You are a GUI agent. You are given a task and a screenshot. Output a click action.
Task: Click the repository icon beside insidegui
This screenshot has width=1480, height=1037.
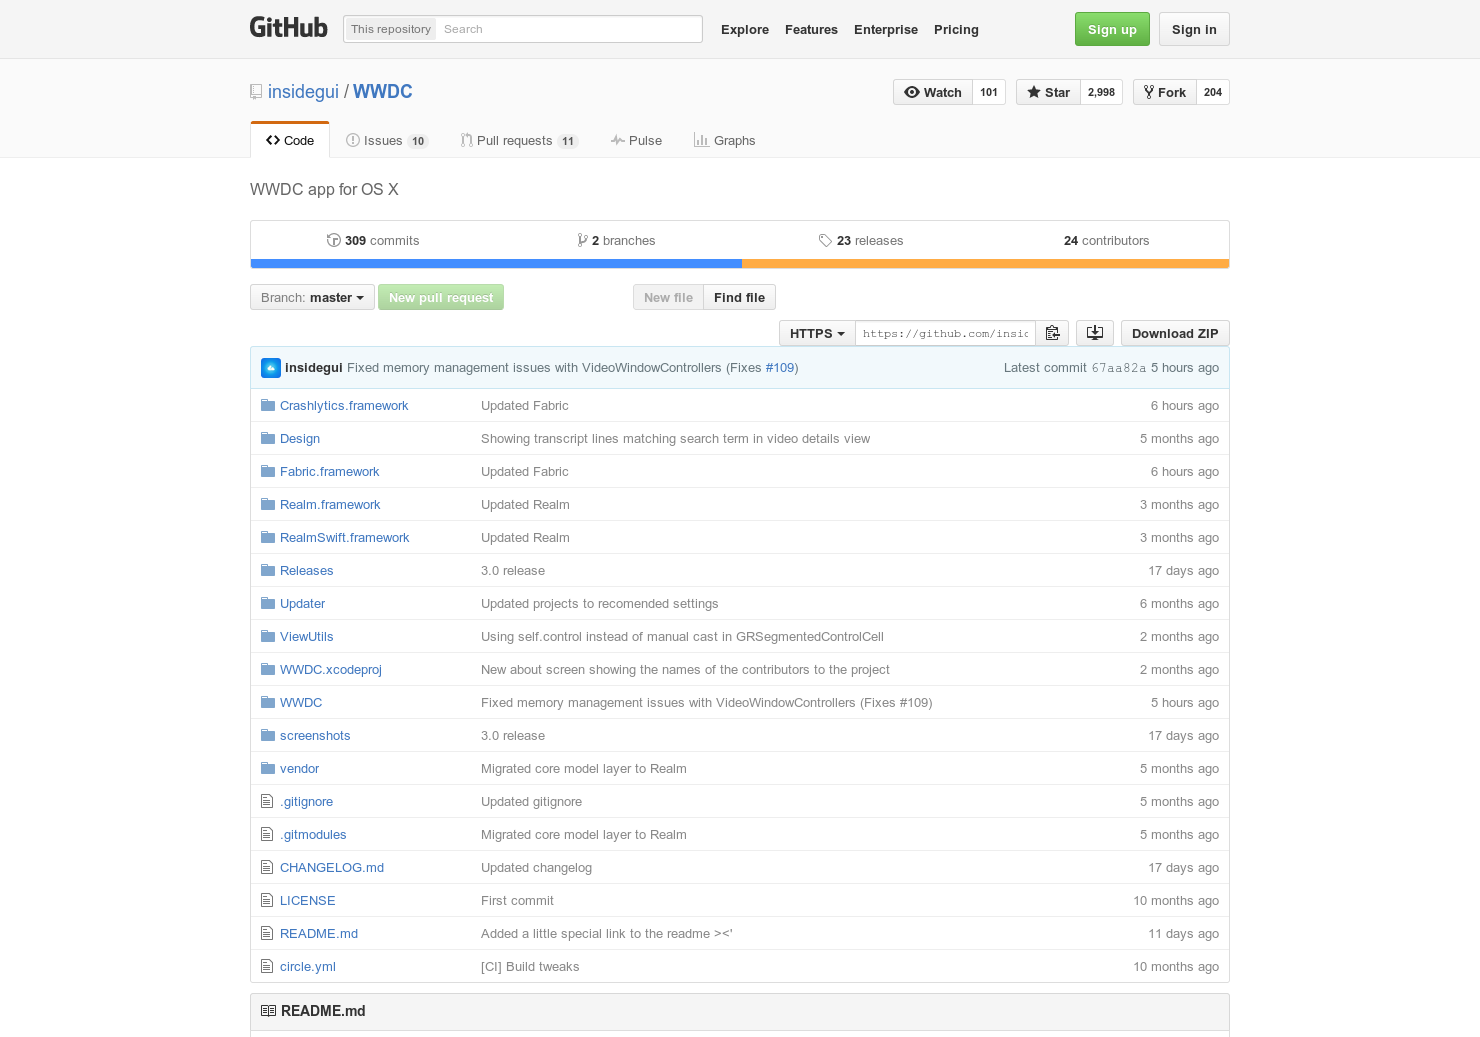coord(256,92)
